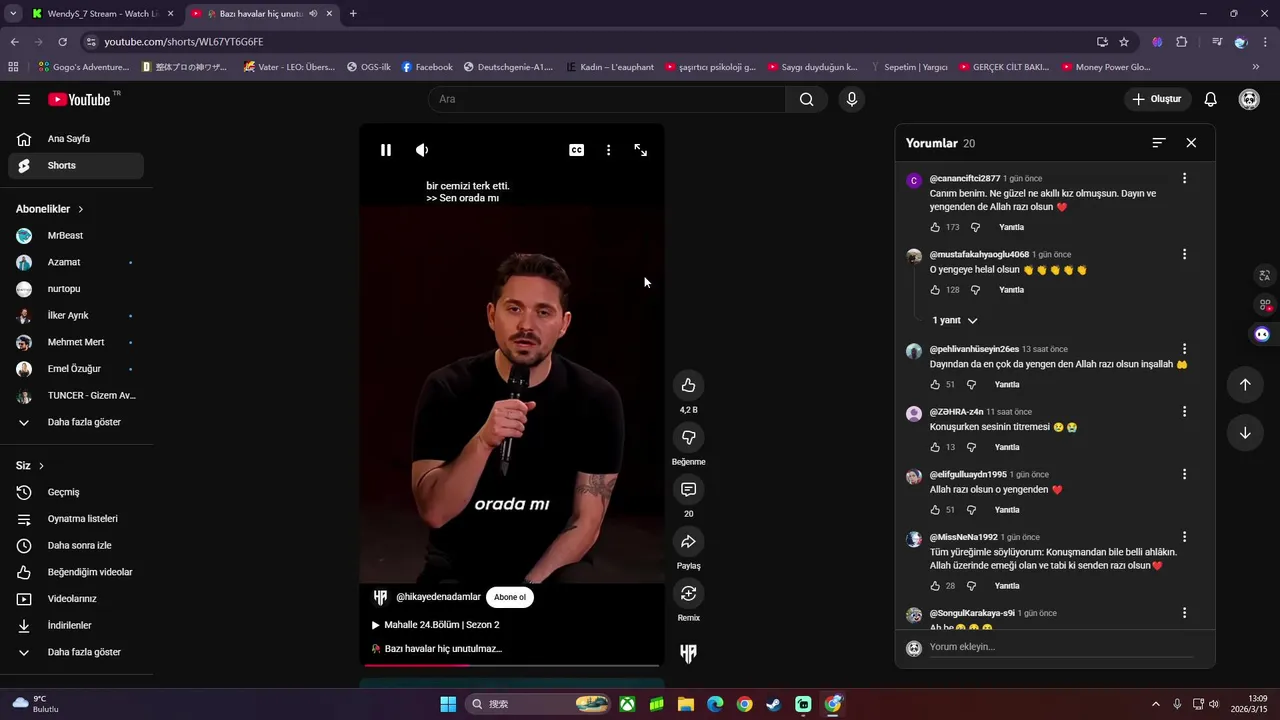Dislike the Short (Beğenme)
1280x720 pixels.
tap(688, 437)
